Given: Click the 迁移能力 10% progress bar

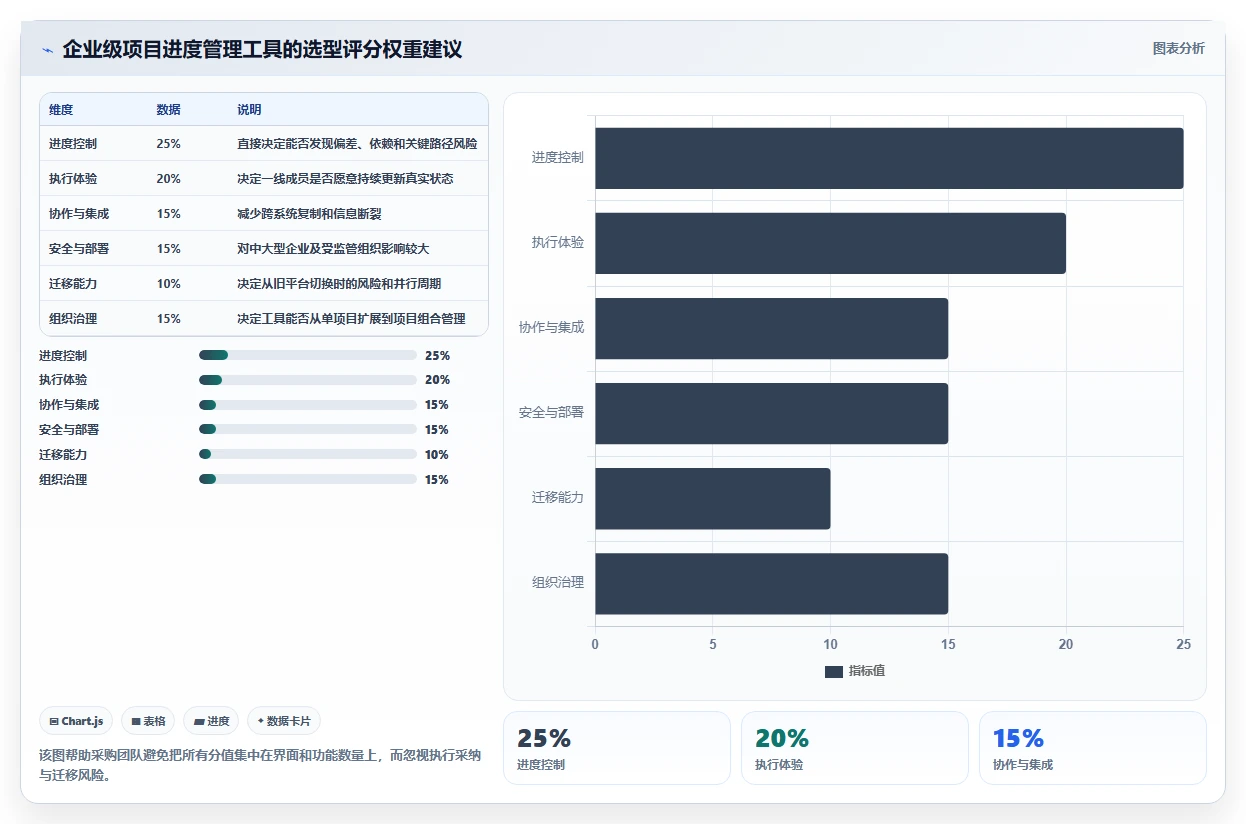Looking at the screenshot, I should [x=308, y=454].
